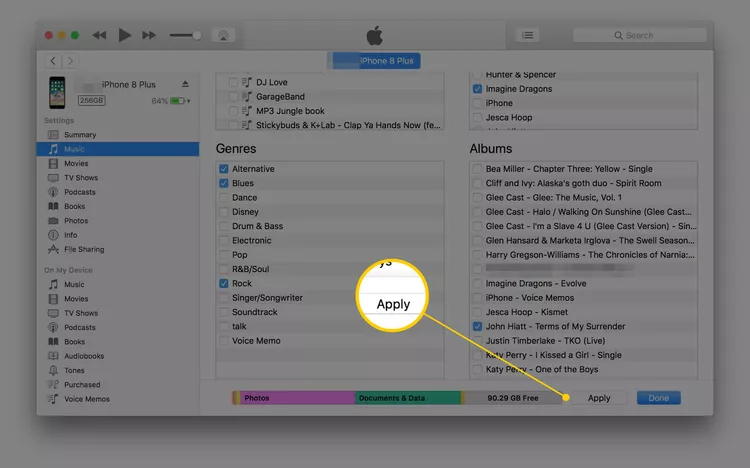
Task: Uncheck John Hiatt - Terms of My Surrender
Action: (477, 327)
